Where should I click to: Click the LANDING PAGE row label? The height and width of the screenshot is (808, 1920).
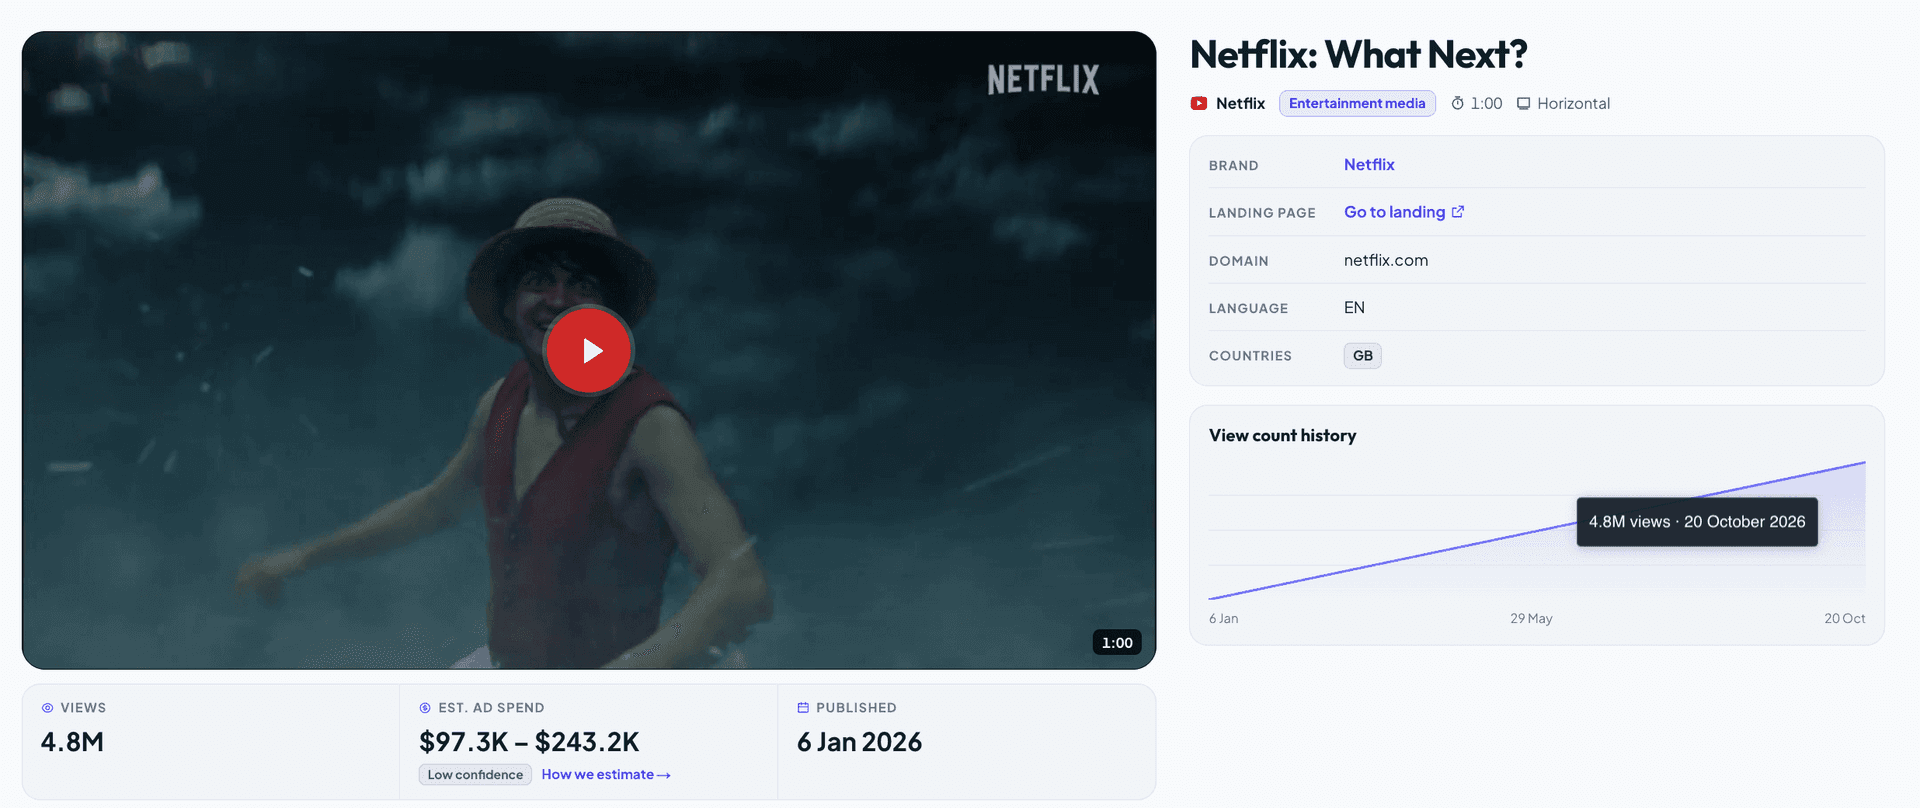click(1262, 213)
